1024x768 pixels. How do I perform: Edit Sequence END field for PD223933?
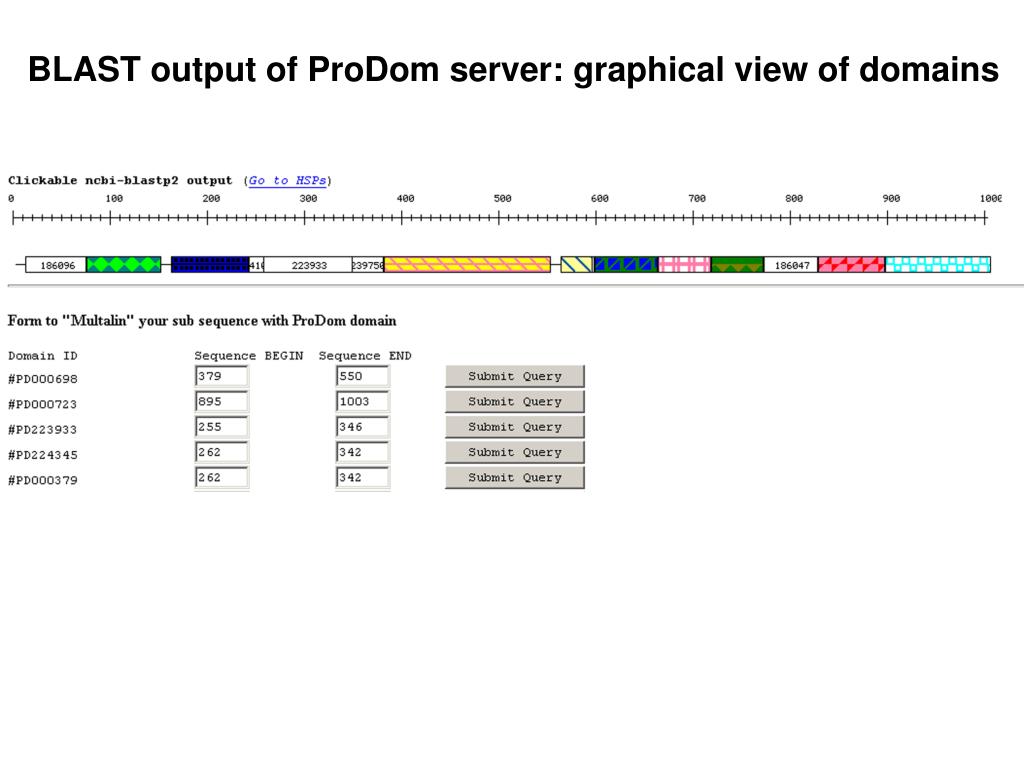pyautogui.click(x=362, y=427)
